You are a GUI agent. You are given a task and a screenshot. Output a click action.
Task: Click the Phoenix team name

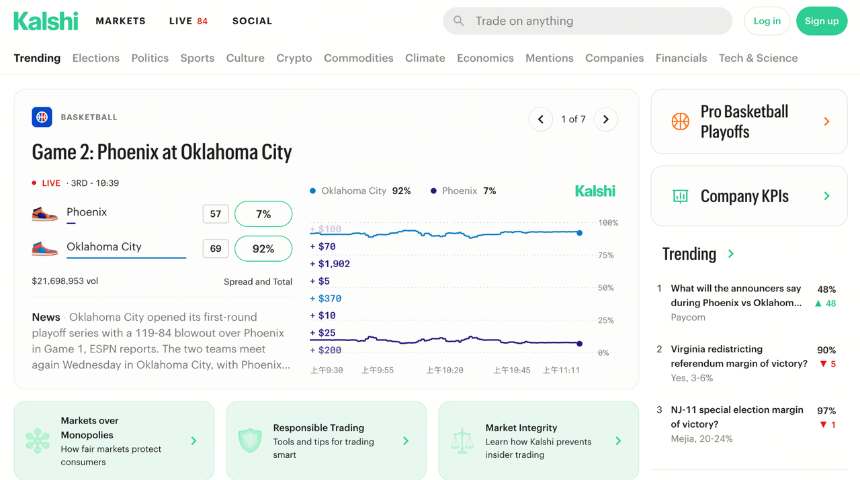(x=87, y=212)
